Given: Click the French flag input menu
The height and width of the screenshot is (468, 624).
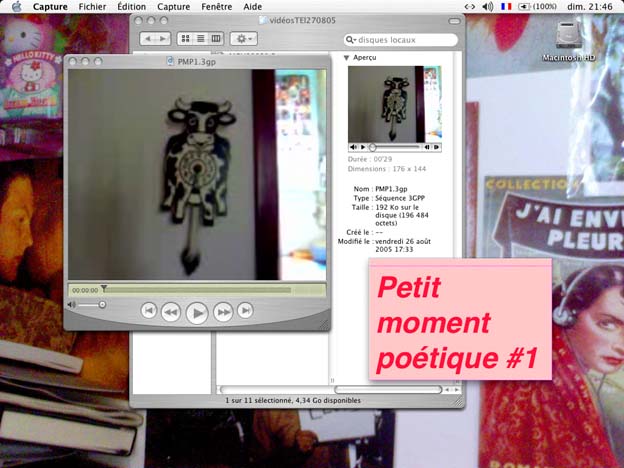Looking at the screenshot, I should point(506,6).
